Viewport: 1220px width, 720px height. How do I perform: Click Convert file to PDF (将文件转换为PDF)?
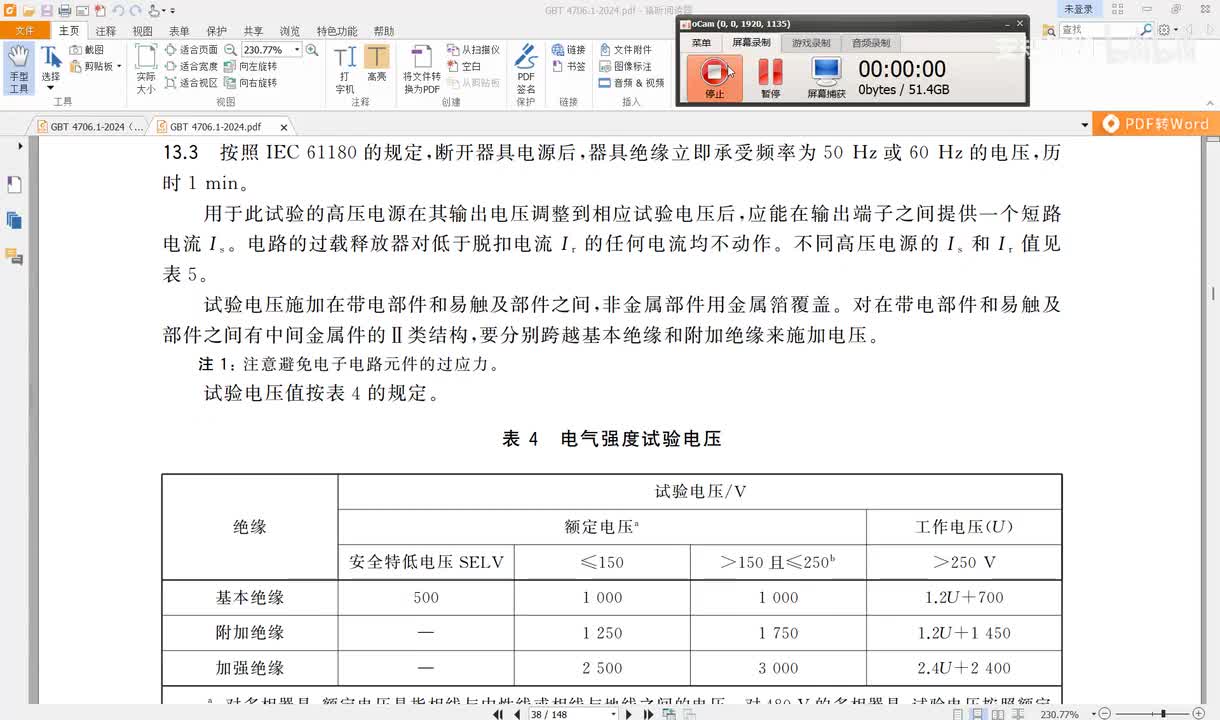(x=421, y=69)
